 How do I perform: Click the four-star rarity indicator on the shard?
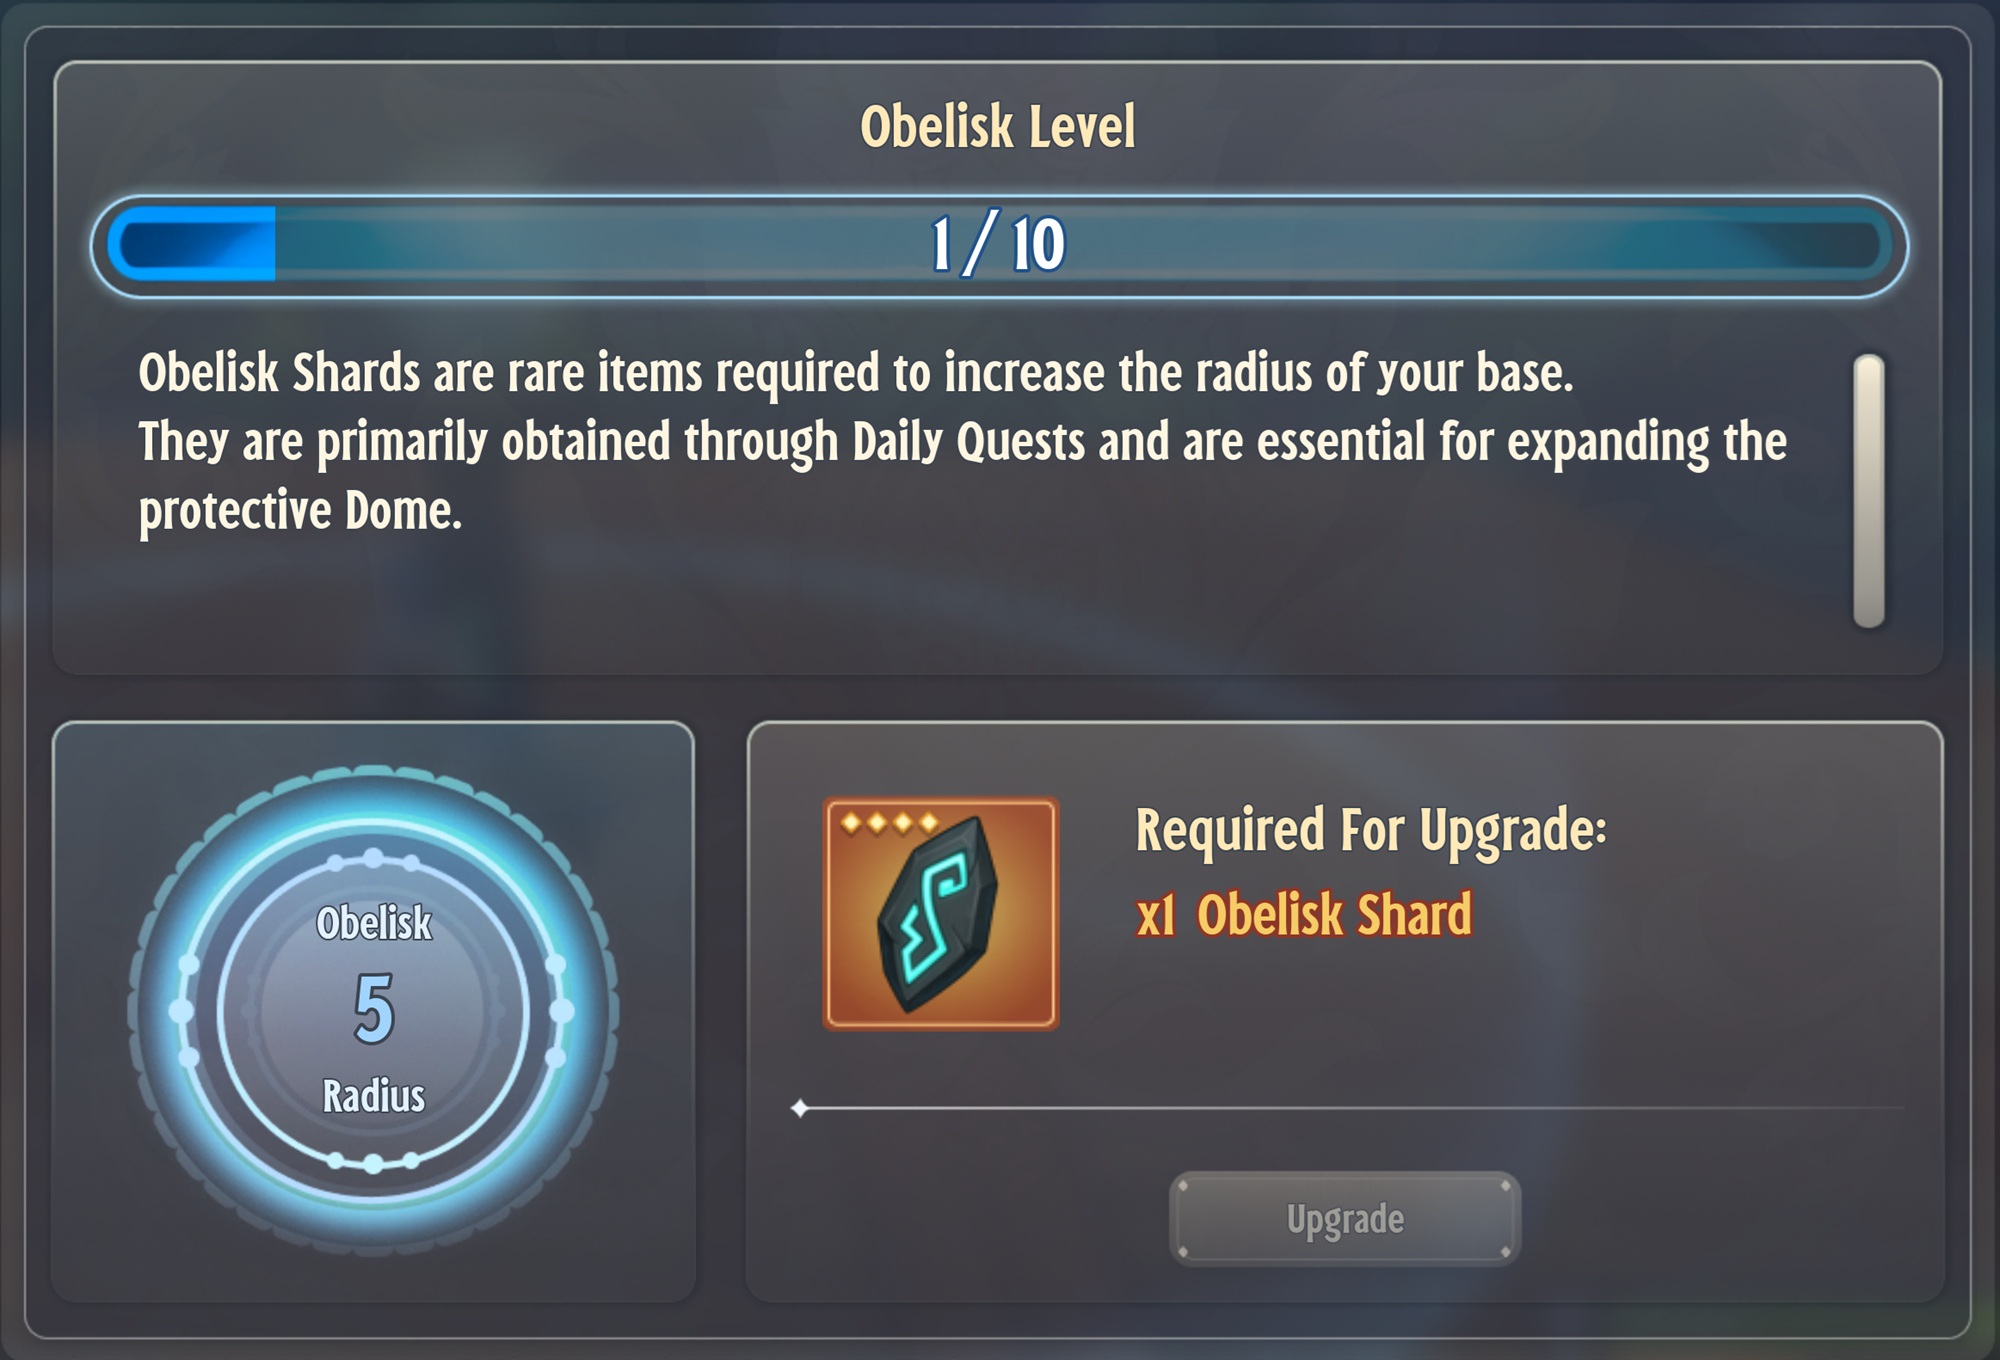(x=889, y=823)
